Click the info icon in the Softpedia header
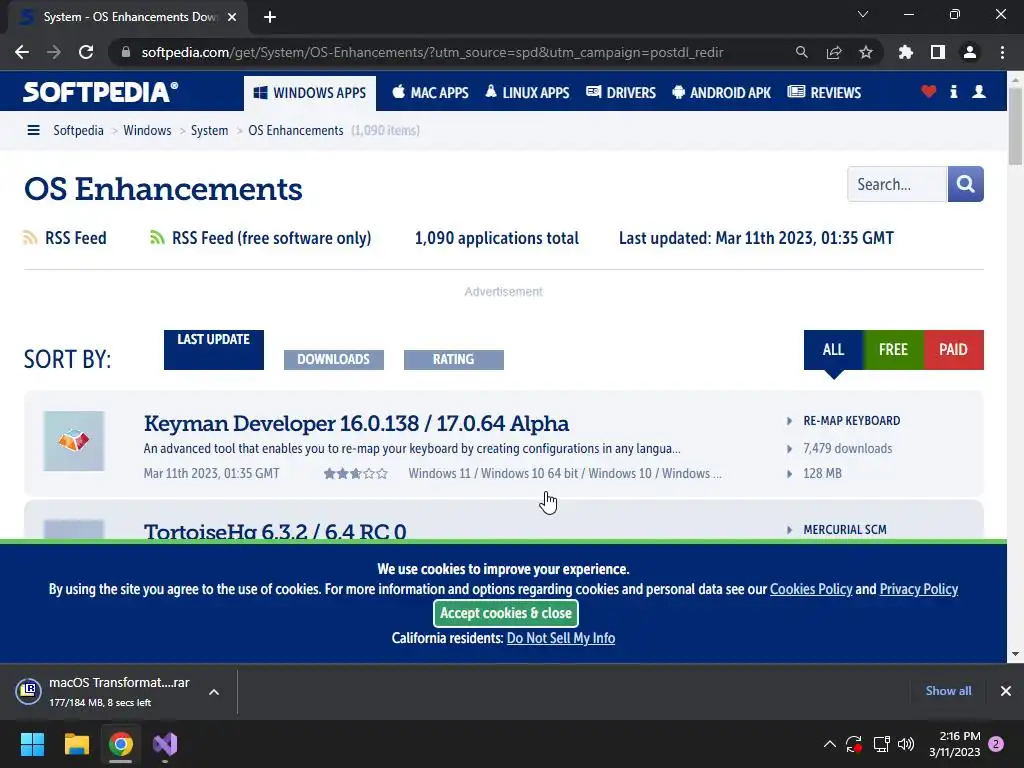The height and width of the screenshot is (768, 1024). click(953, 92)
